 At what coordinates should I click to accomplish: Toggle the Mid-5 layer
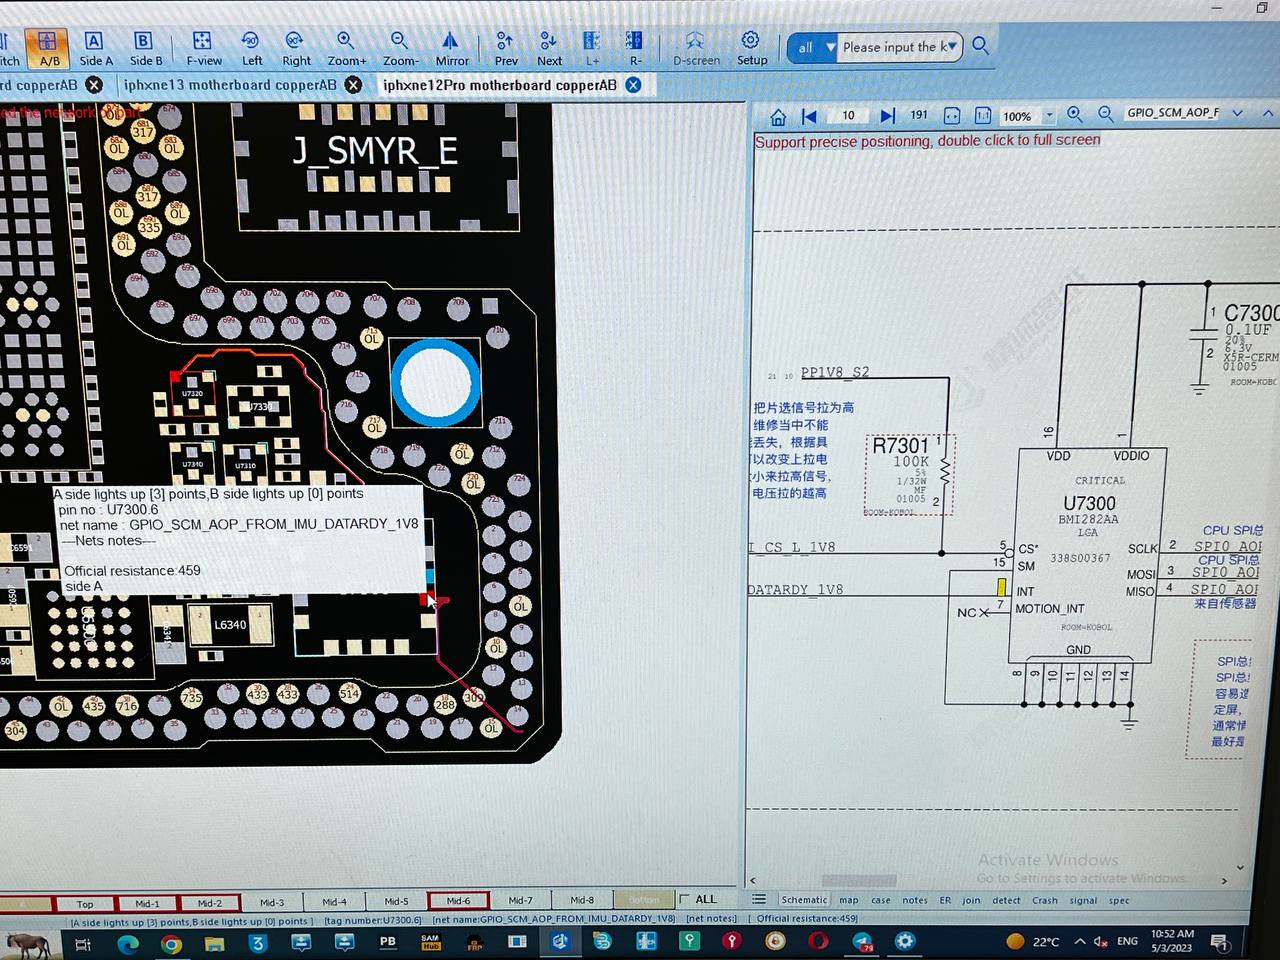pos(396,901)
